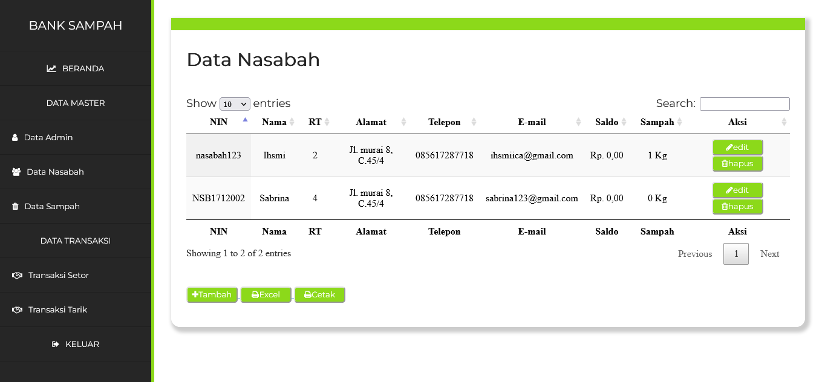The image size is (822, 382).
Task: Edit the Ihsmi nasabah123 record
Action: tap(738, 147)
